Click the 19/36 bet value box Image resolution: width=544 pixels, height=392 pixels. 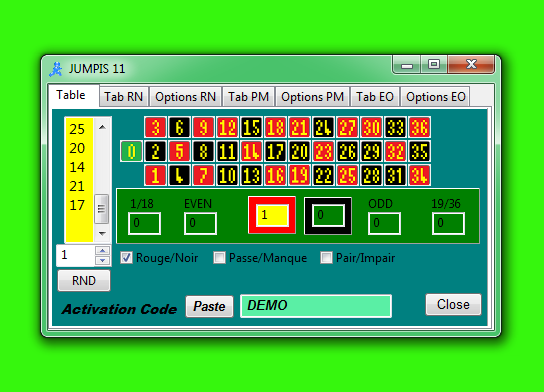[x=448, y=223]
